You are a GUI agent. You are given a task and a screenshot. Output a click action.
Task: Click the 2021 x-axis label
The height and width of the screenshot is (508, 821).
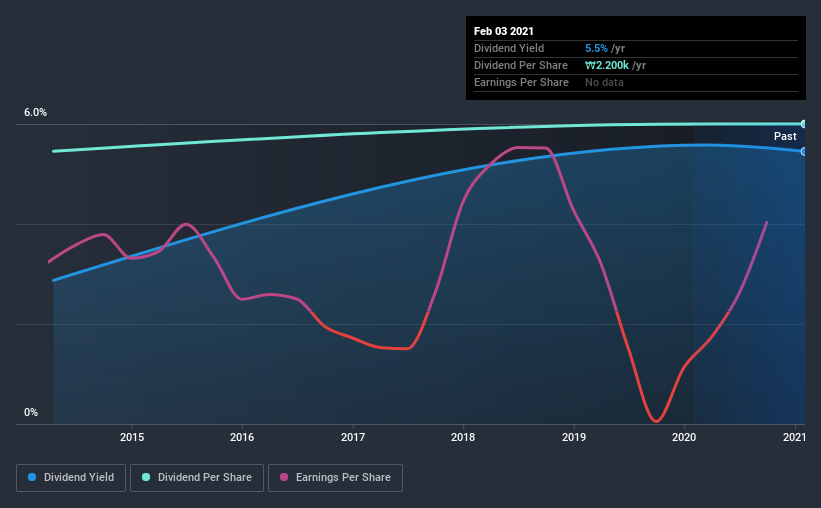(794, 437)
